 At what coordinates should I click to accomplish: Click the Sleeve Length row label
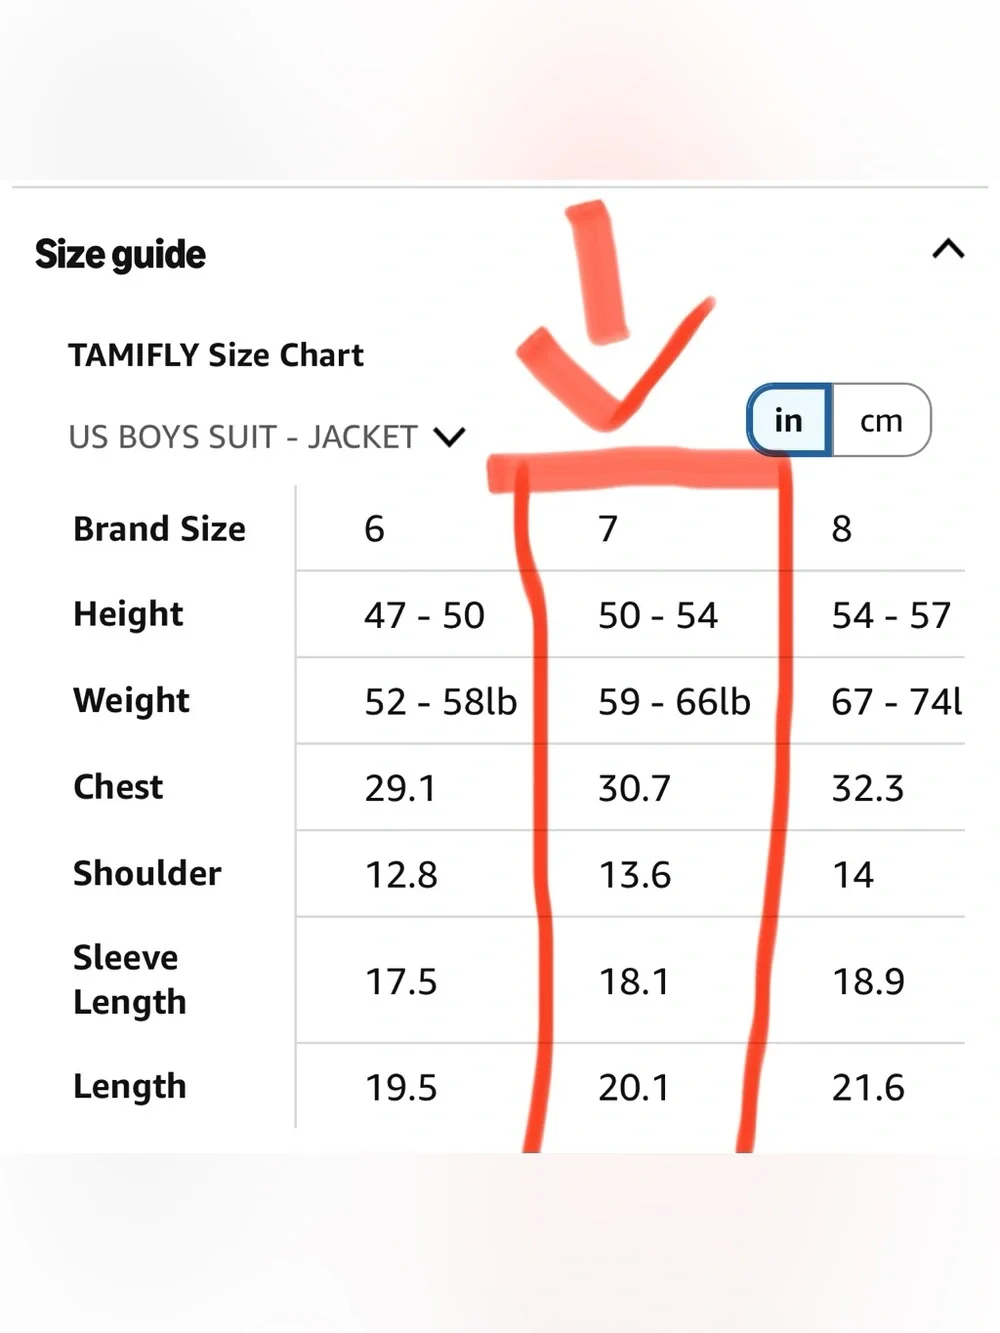coord(130,980)
